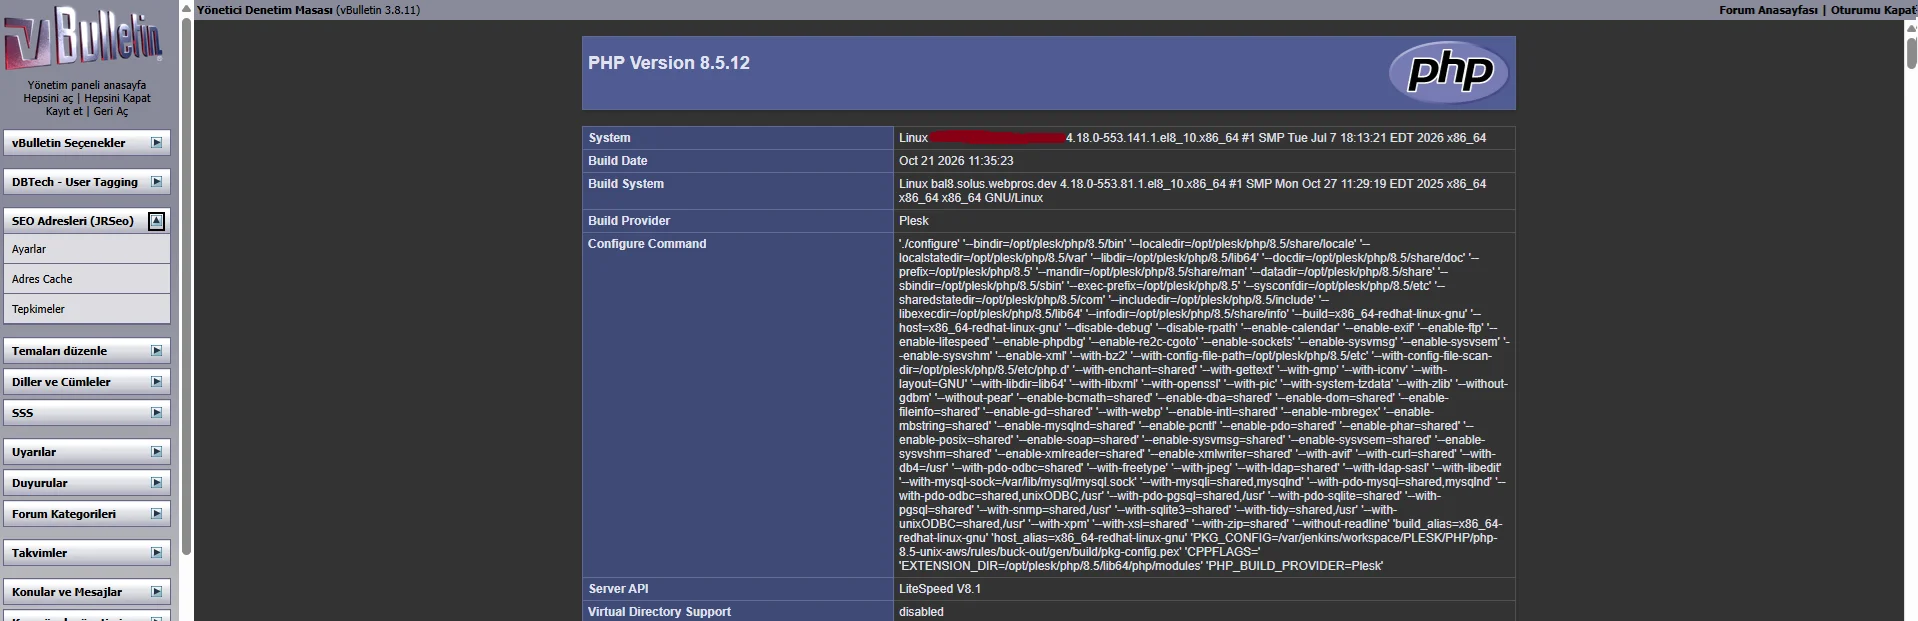This screenshot has height=621, width=1918.
Task: Select Forum Kategorileri menu header
Action: [x=86, y=514]
